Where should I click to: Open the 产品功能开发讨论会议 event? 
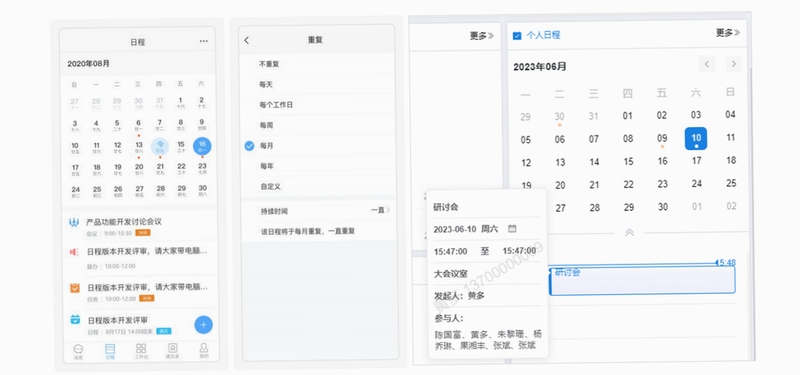coord(139,227)
